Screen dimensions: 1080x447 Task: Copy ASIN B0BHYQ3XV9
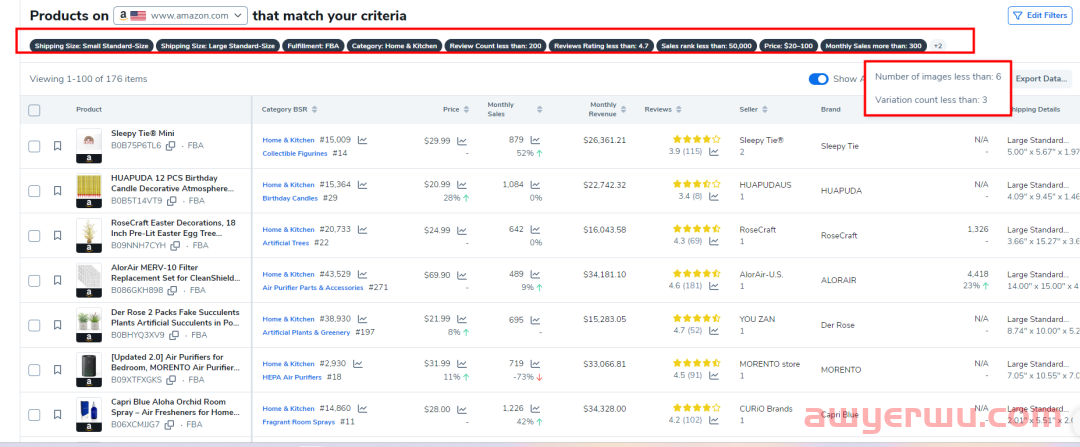(174, 335)
